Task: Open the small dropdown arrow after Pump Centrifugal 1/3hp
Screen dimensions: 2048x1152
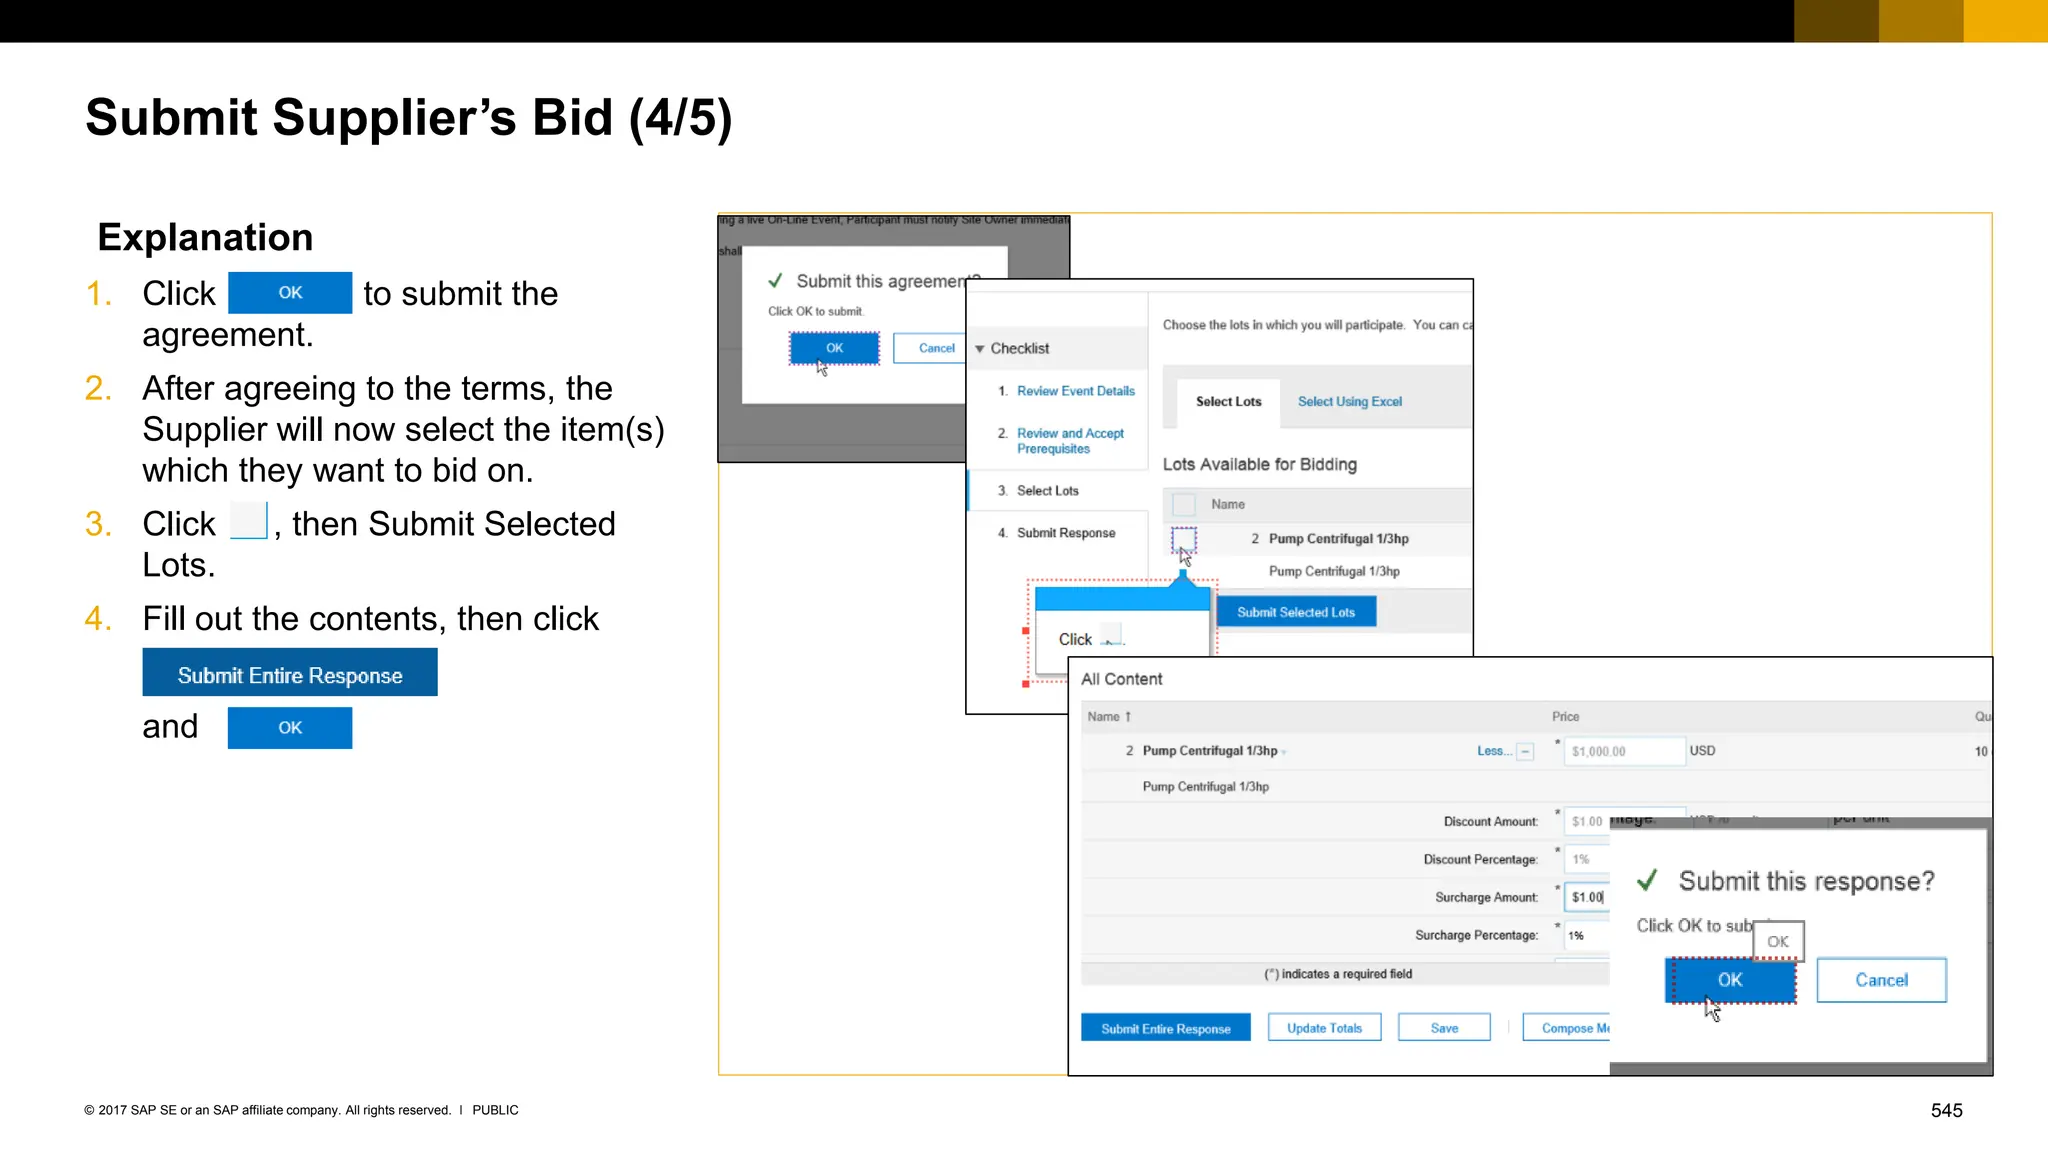Action: [x=1284, y=753]
